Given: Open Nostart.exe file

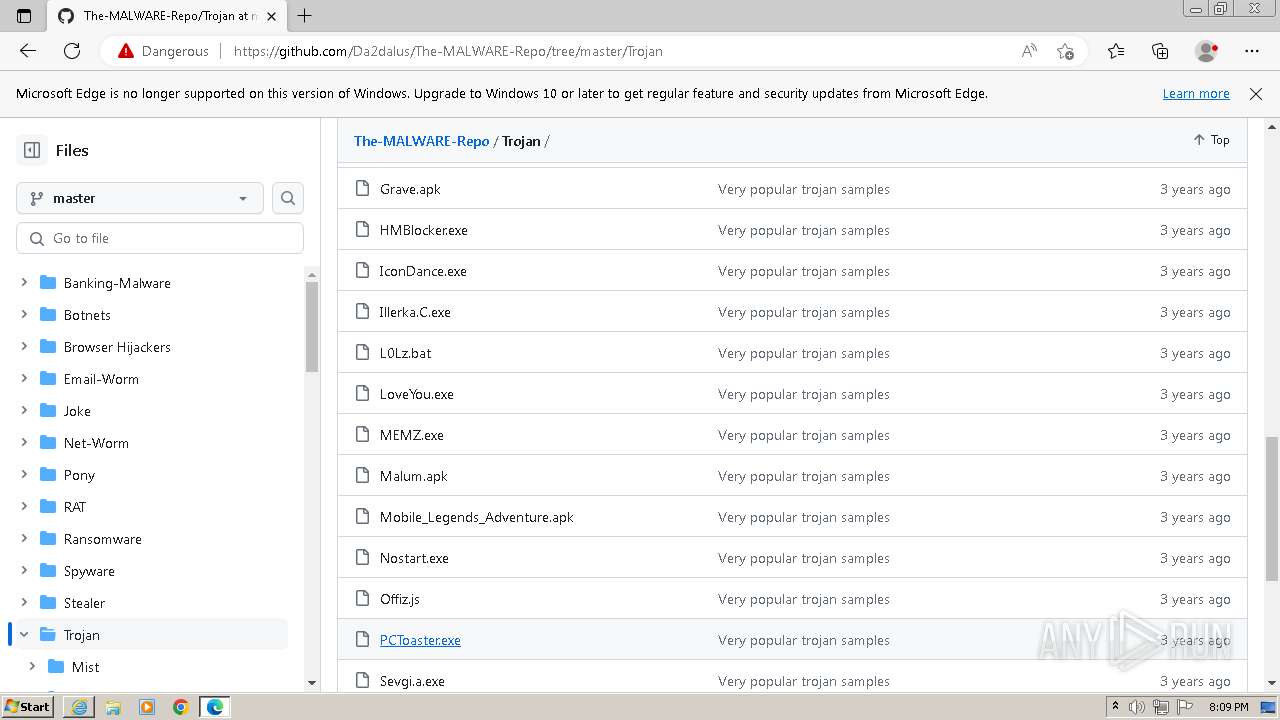Looking at the screenshot, I should (x=414, y=558).
